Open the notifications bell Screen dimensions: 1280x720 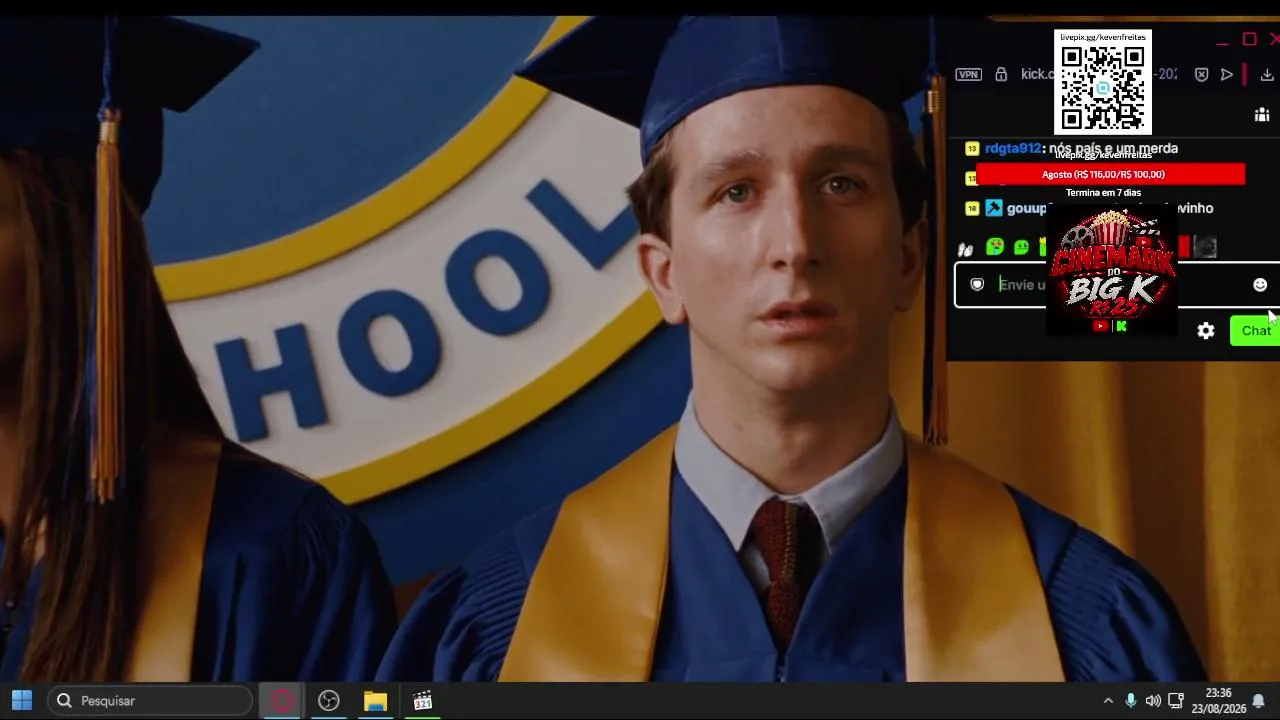tap(1259, 701)
